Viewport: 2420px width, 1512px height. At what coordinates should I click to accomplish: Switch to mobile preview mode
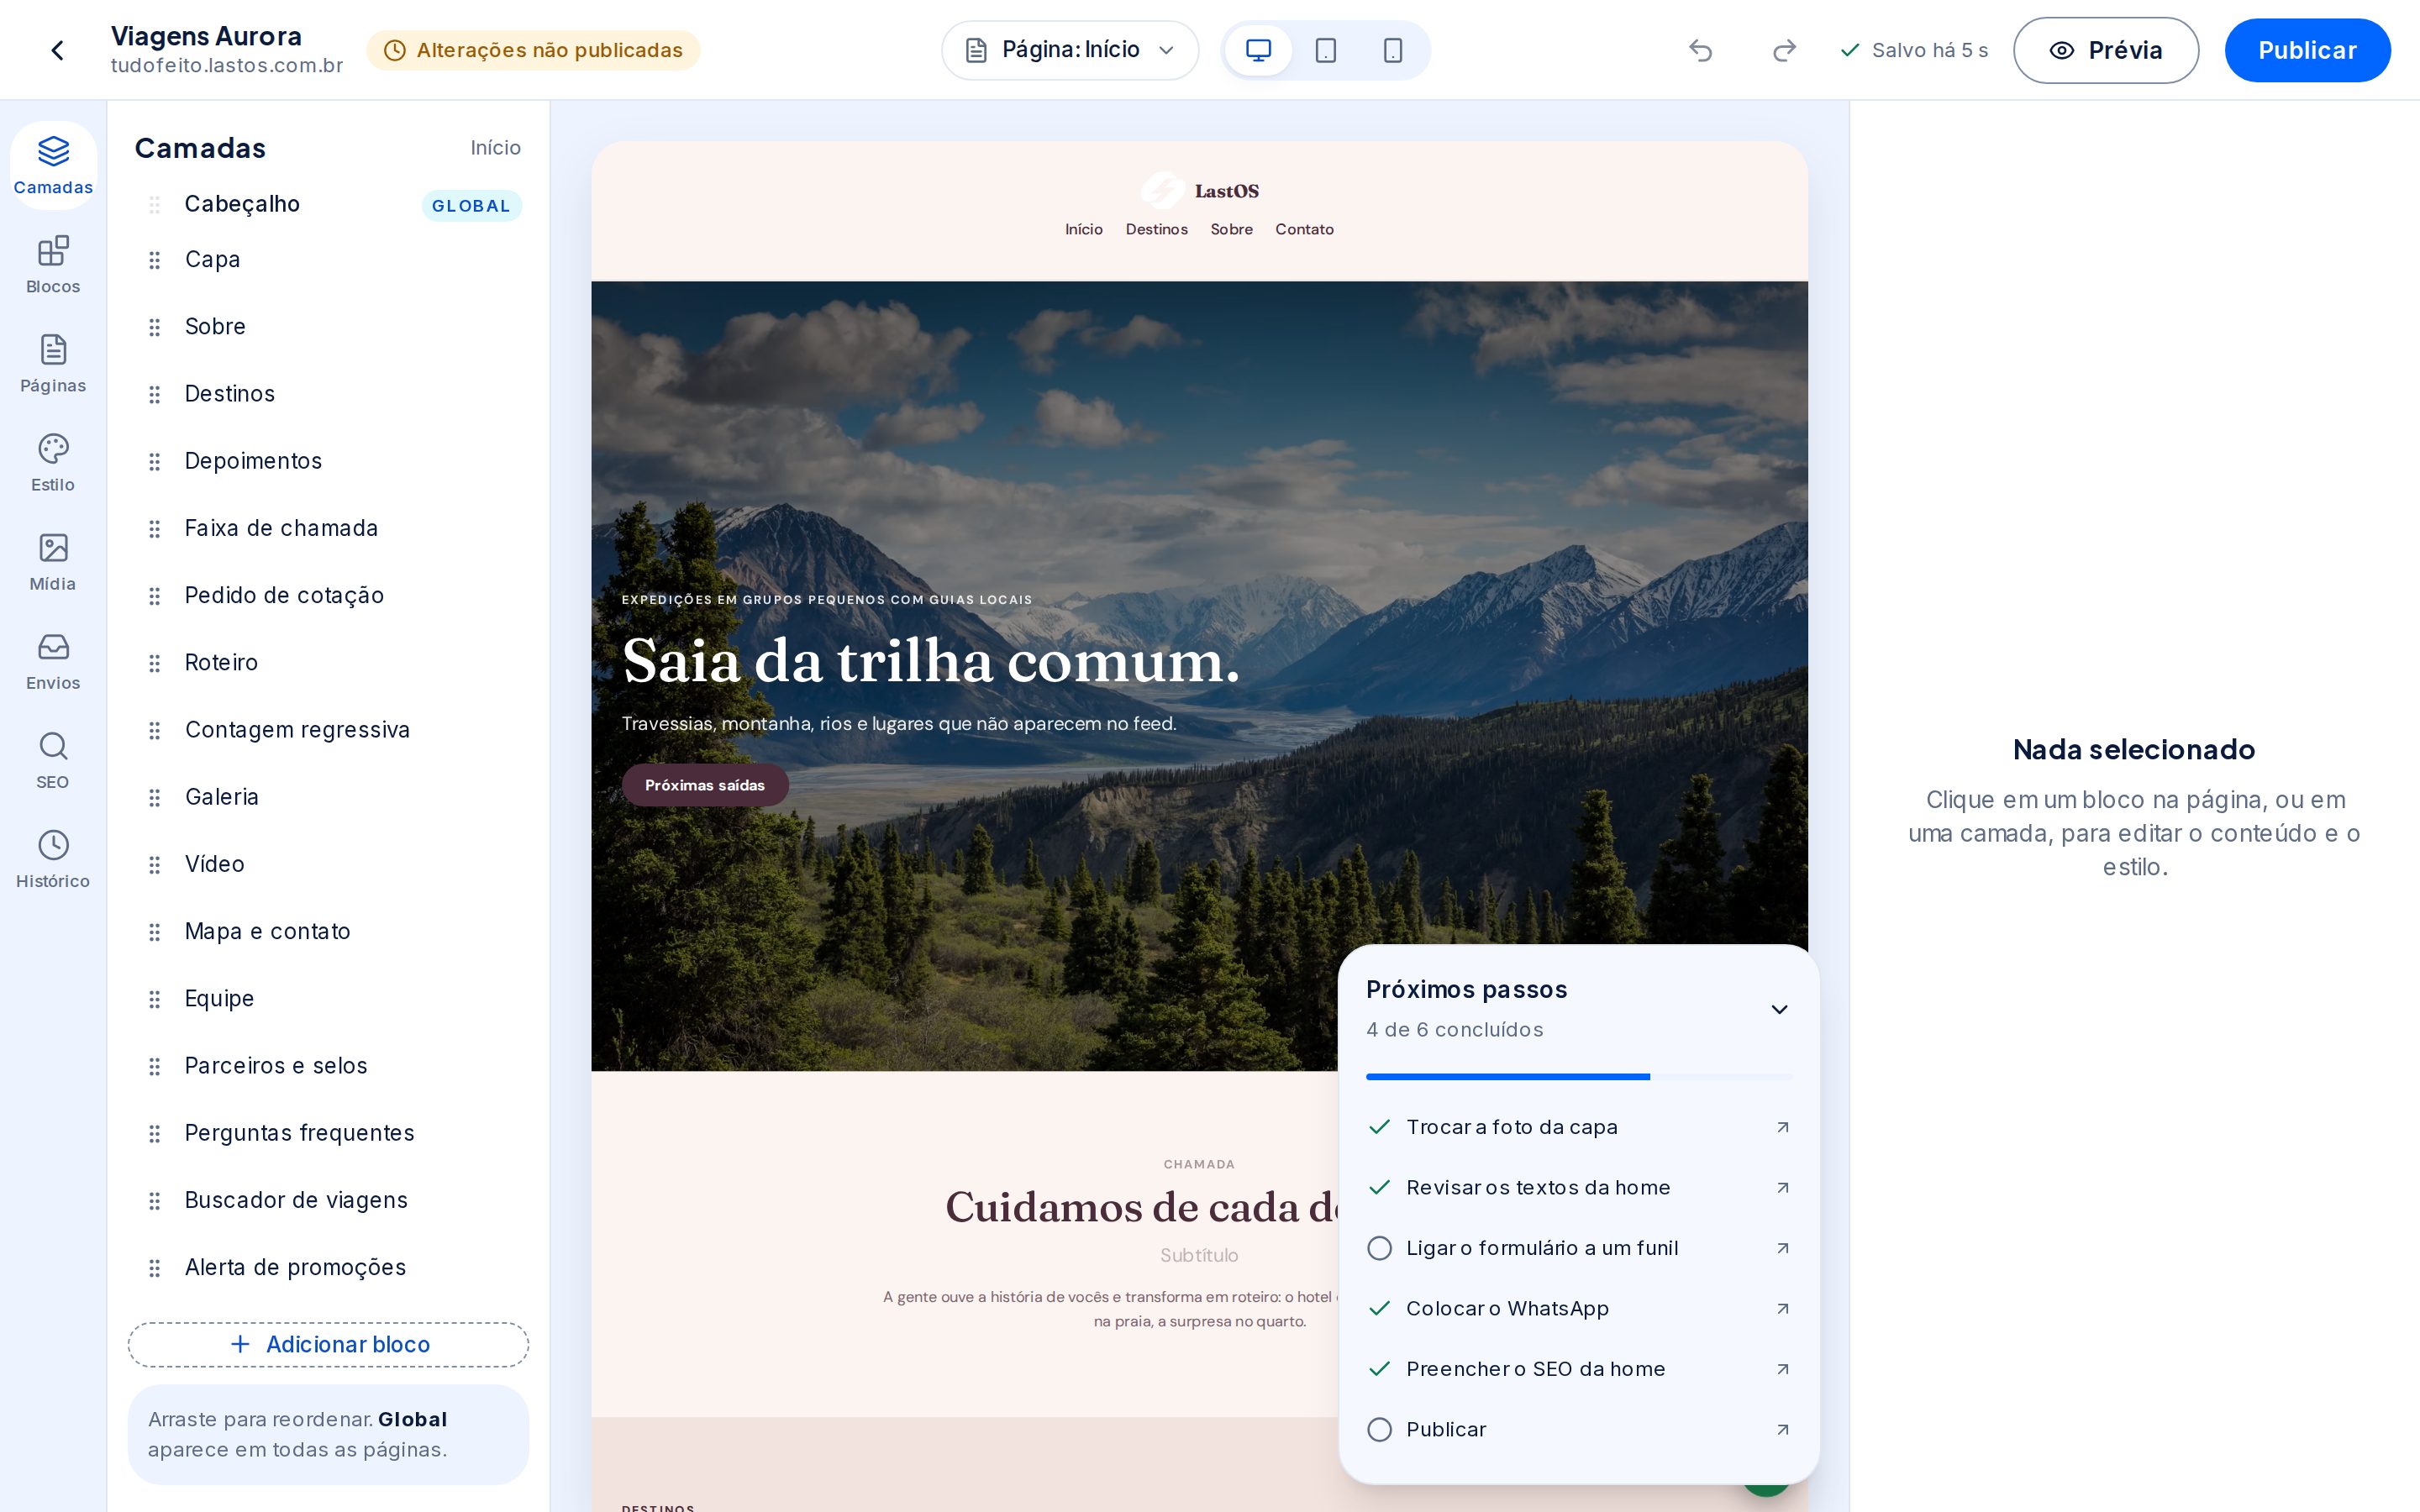point(1392,50)
